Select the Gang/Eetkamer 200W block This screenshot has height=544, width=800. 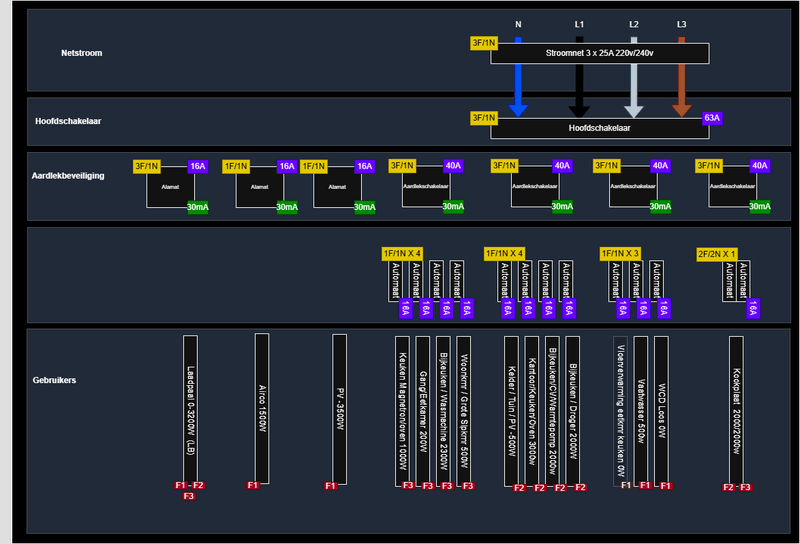point(422,411)
